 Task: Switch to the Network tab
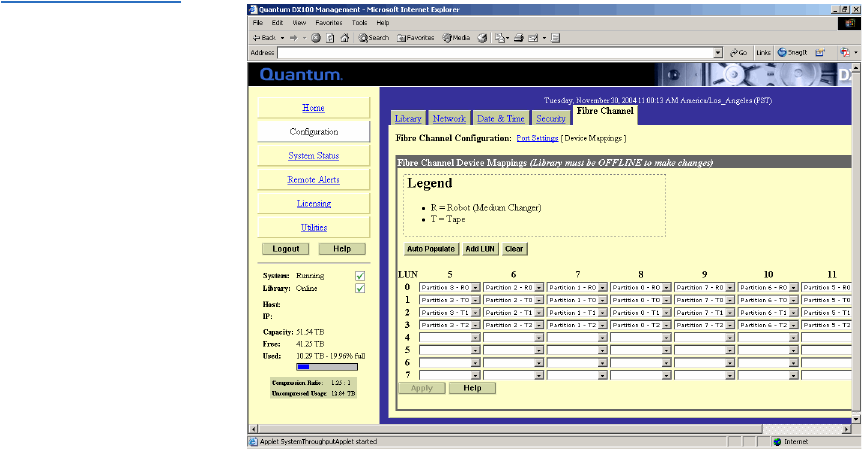click(449, 119)
